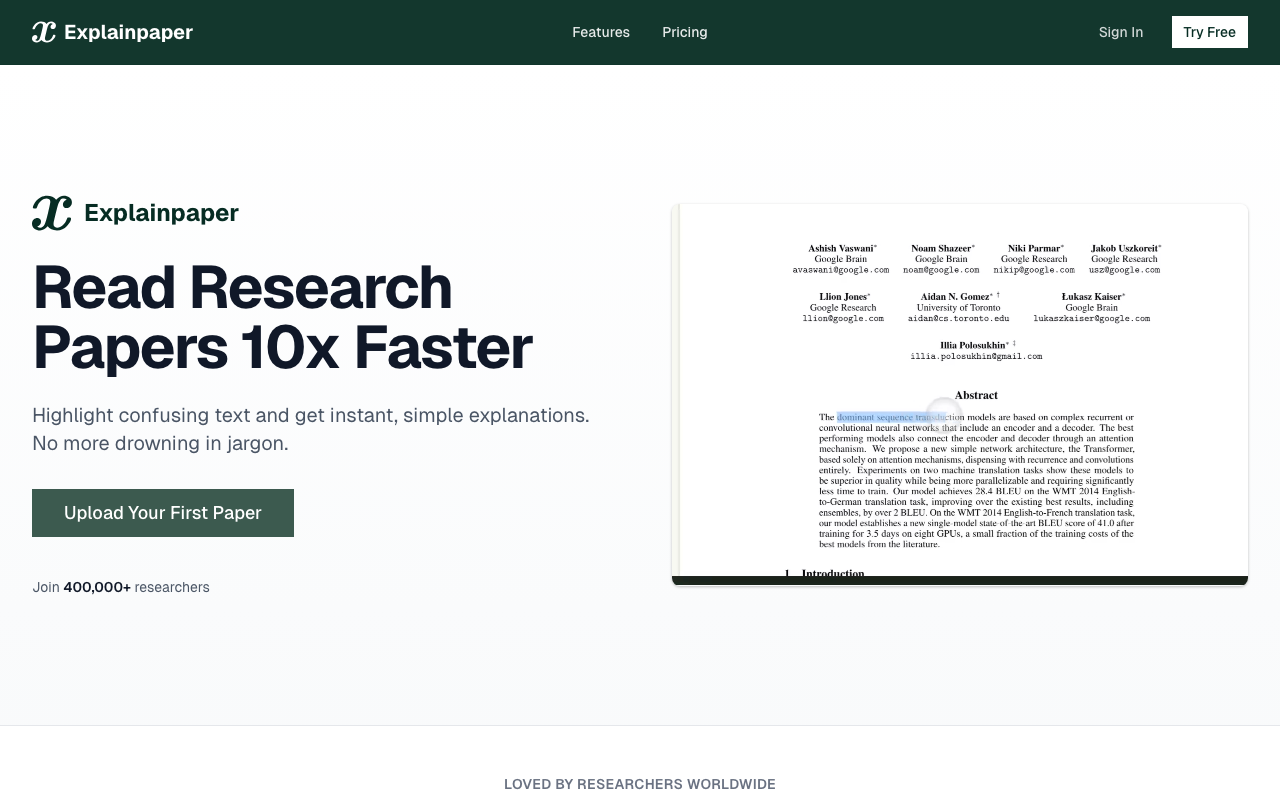Click author name Ashish Vaswani in paper
This screenshot has width=1280, height=800.
point(841,248)
